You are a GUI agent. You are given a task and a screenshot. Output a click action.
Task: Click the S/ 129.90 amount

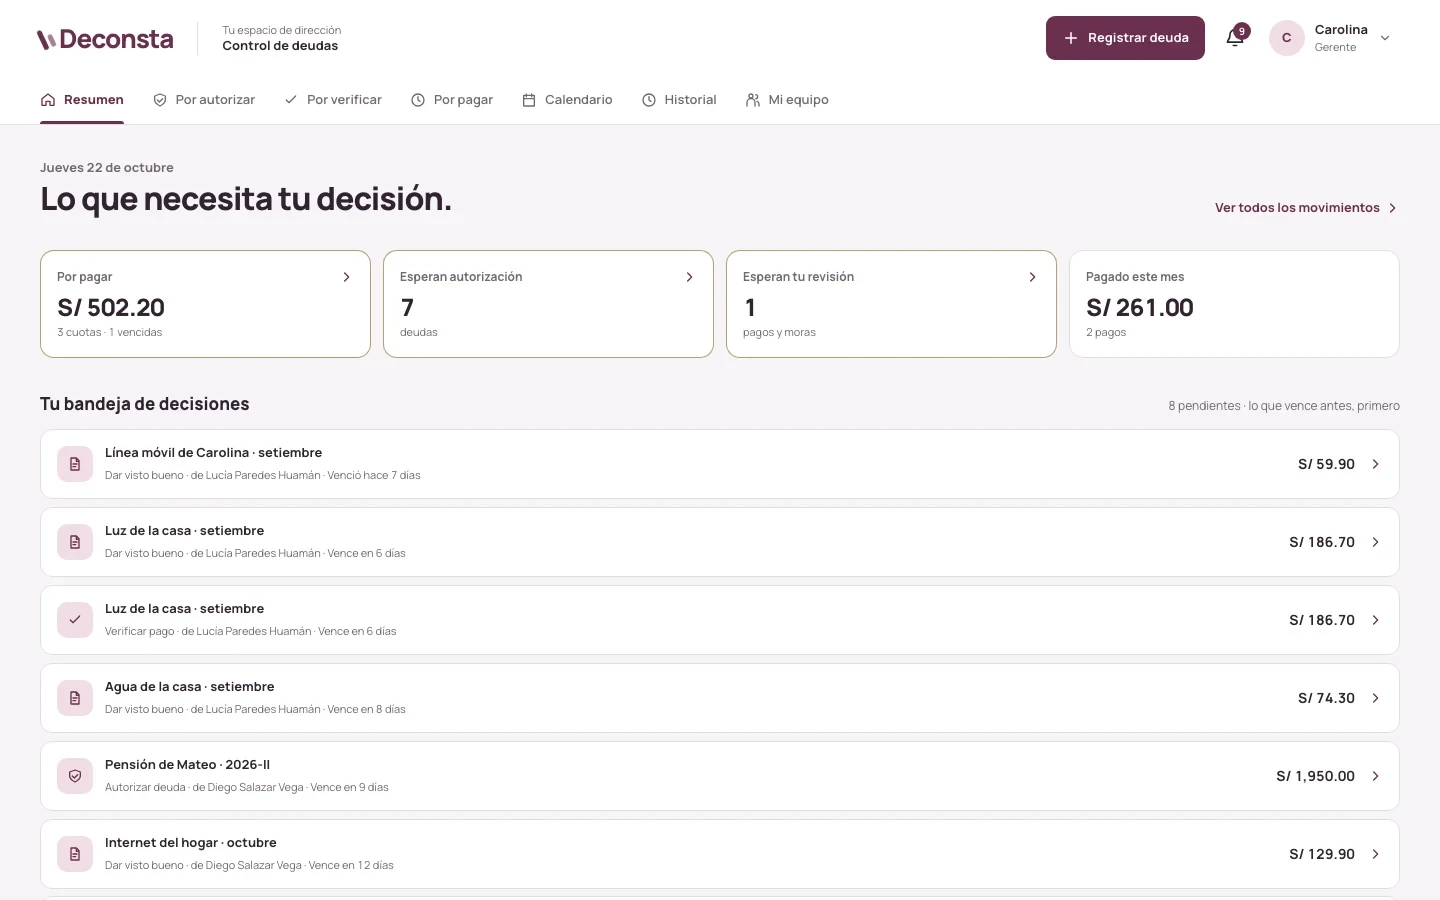(1322, 854)
